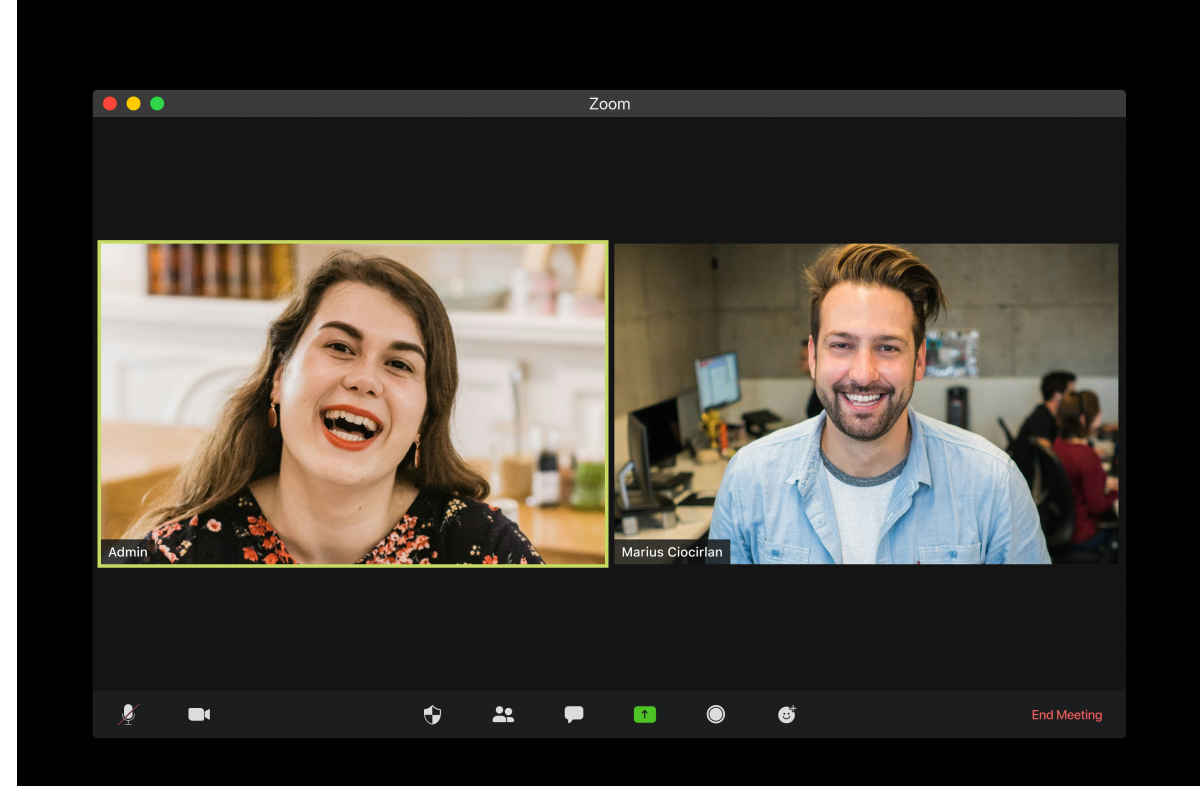Click the Zoom title in title bar

(609, 104)
